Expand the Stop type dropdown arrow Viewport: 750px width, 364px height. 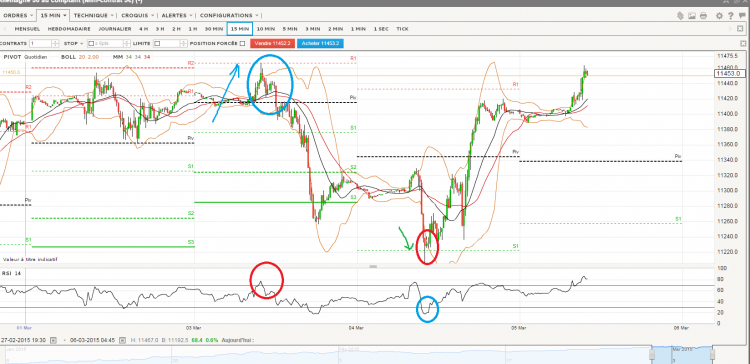click(82, 44)
